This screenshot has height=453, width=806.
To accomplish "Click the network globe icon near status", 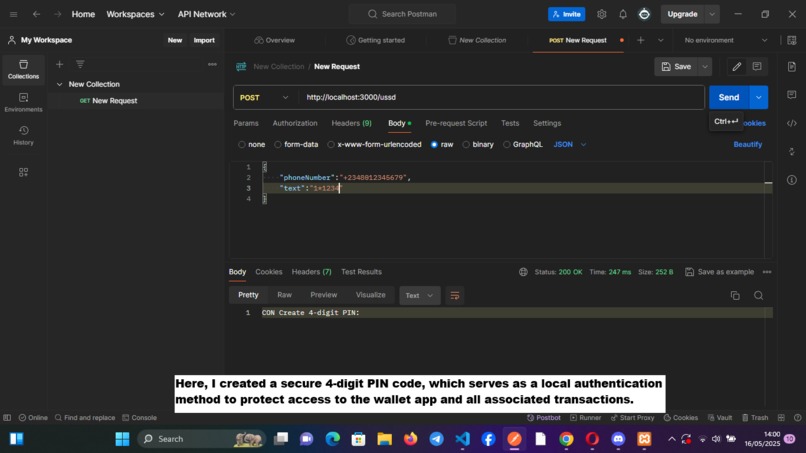I will pyautogui.click(x=523, y=272).
